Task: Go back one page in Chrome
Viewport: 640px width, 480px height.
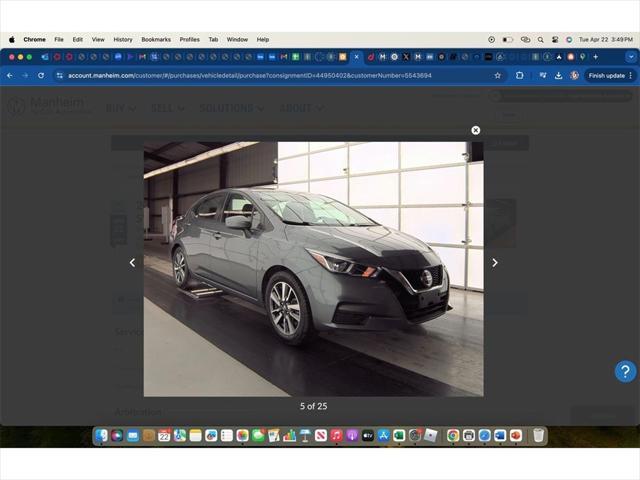Action: tap(10, 76)
